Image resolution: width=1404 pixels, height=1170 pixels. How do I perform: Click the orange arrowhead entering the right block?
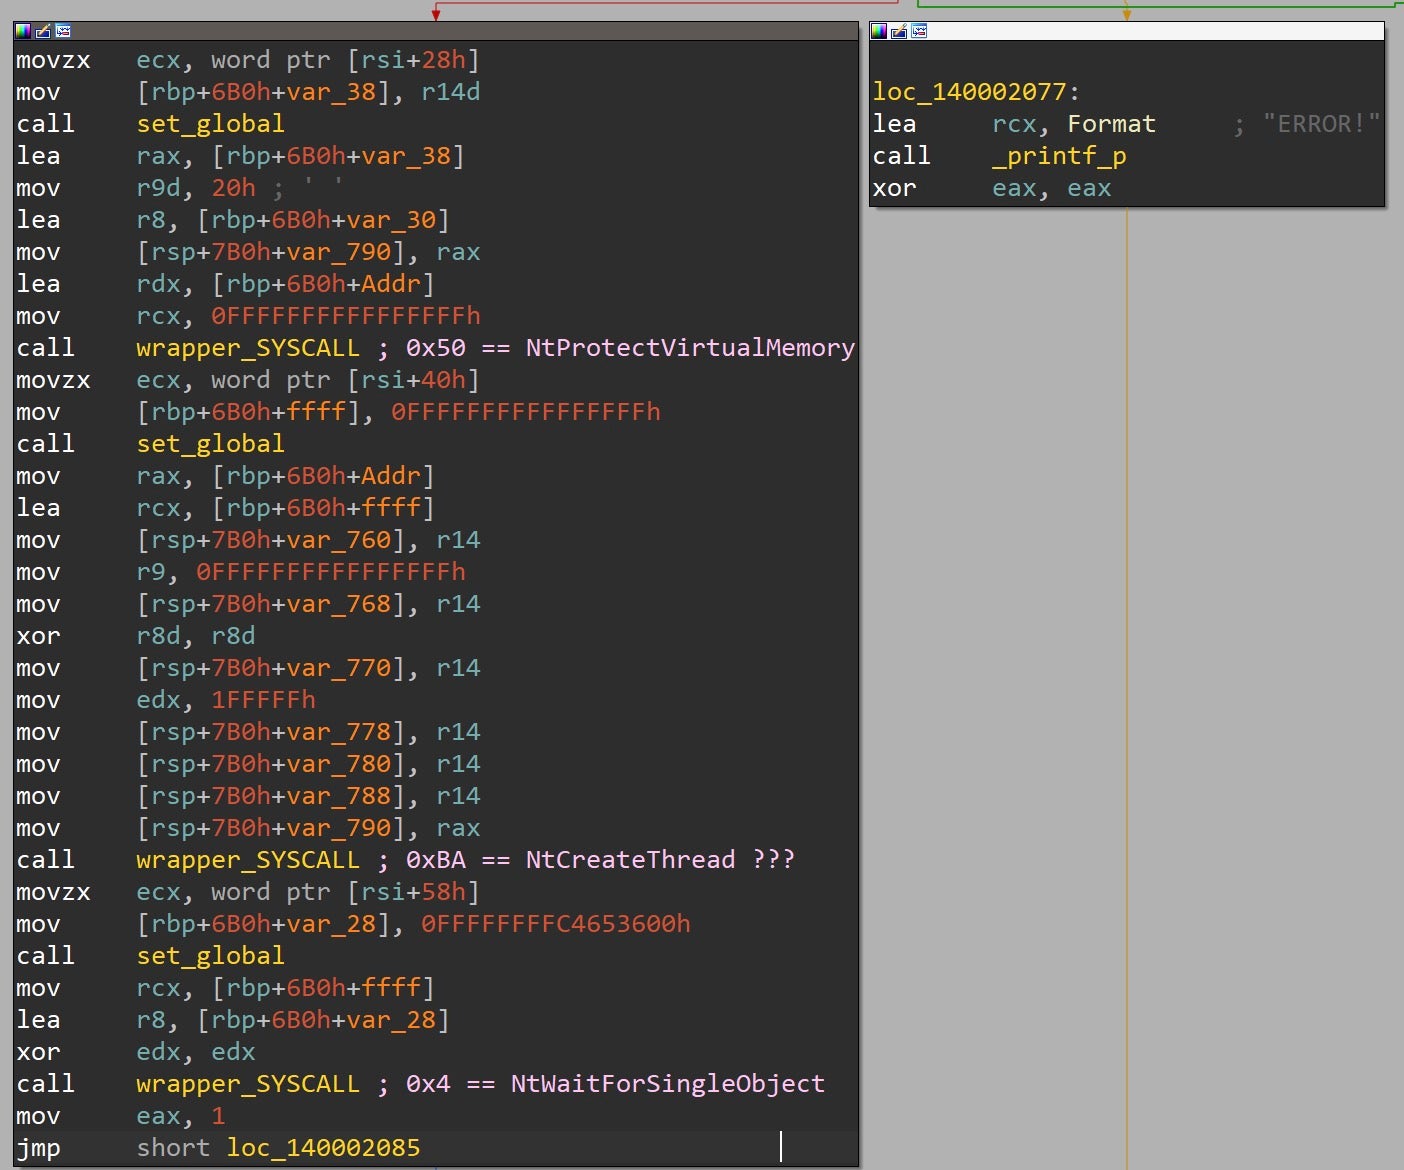1127,14
